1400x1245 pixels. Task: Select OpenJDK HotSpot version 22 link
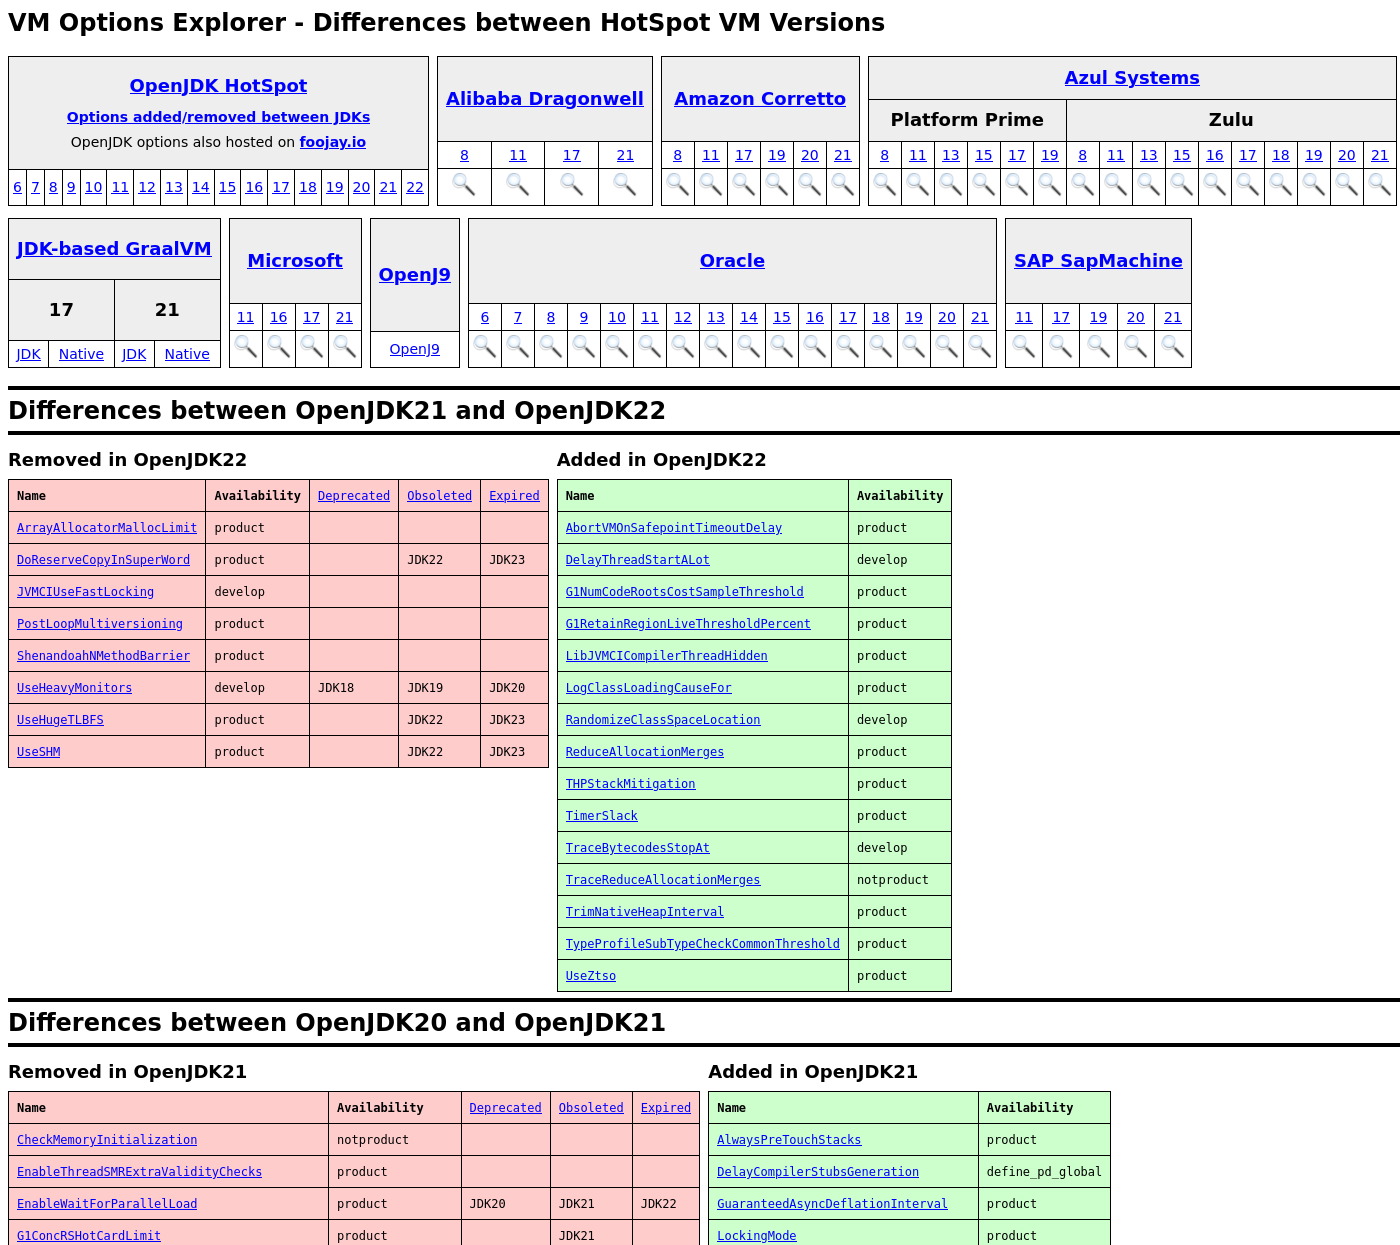(415, 187)
